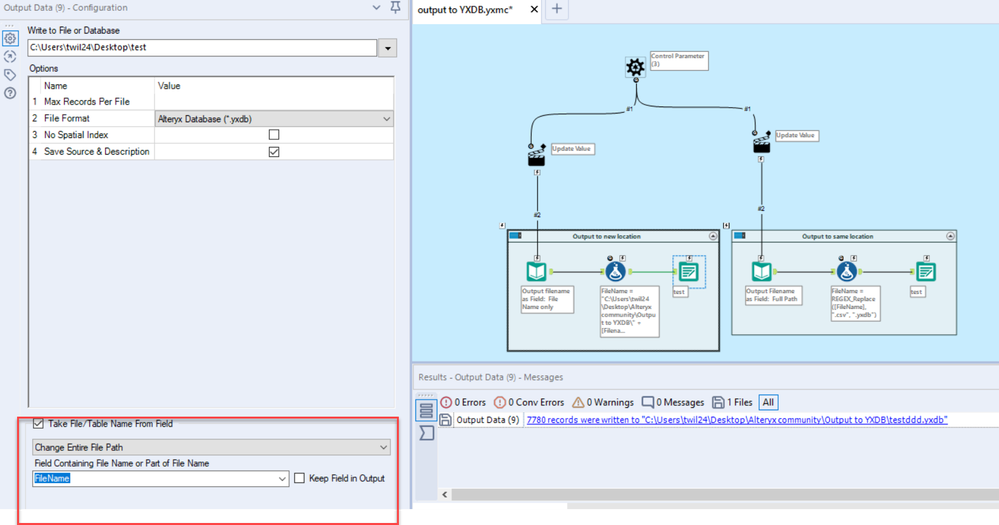The height and width of the screenshot is (525, 999).
Task: Filter results by 0 Errors
Action: 463,403
